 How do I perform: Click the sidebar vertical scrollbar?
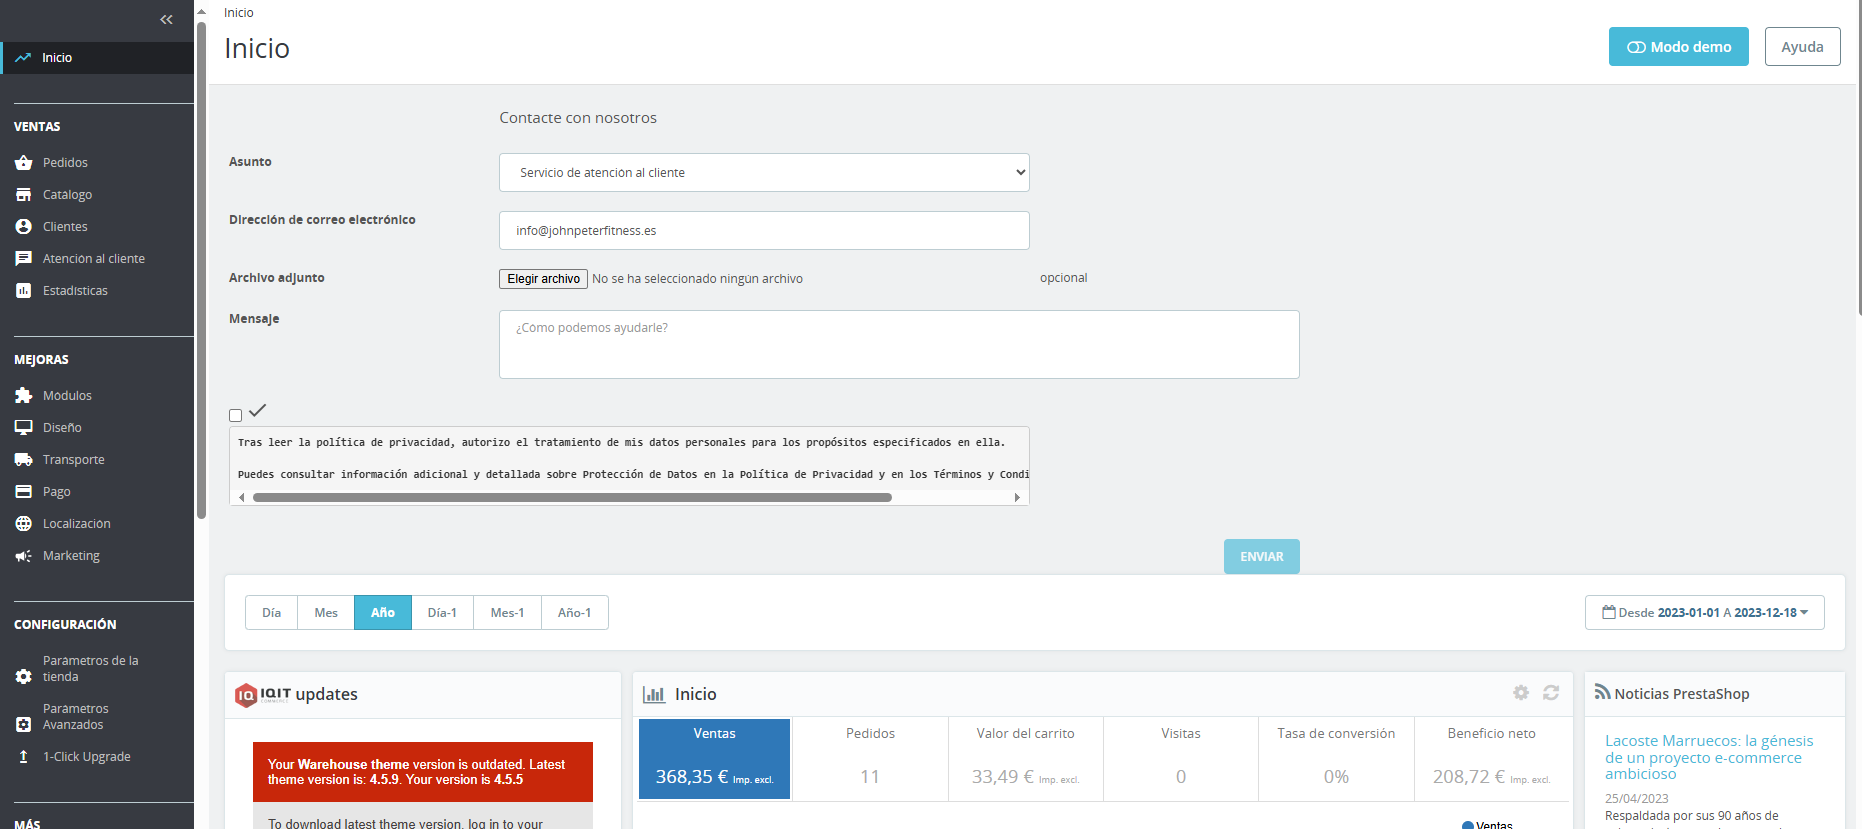click(x=201, y=270)
